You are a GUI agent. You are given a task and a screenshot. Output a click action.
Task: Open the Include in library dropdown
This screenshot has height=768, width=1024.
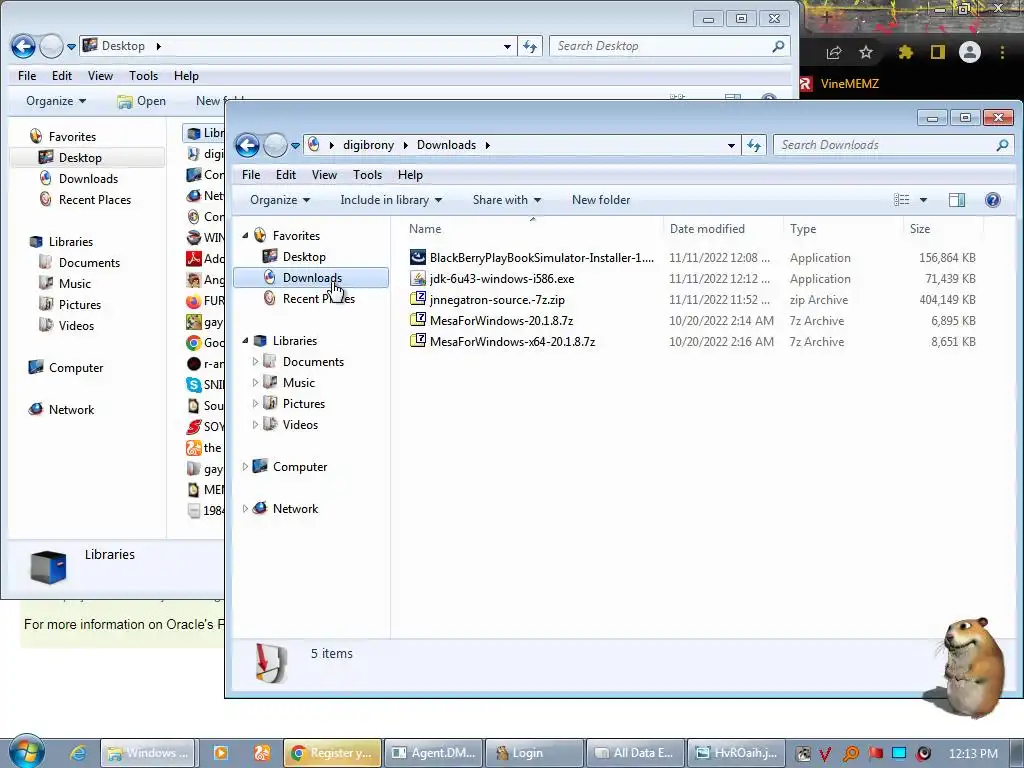391,200
